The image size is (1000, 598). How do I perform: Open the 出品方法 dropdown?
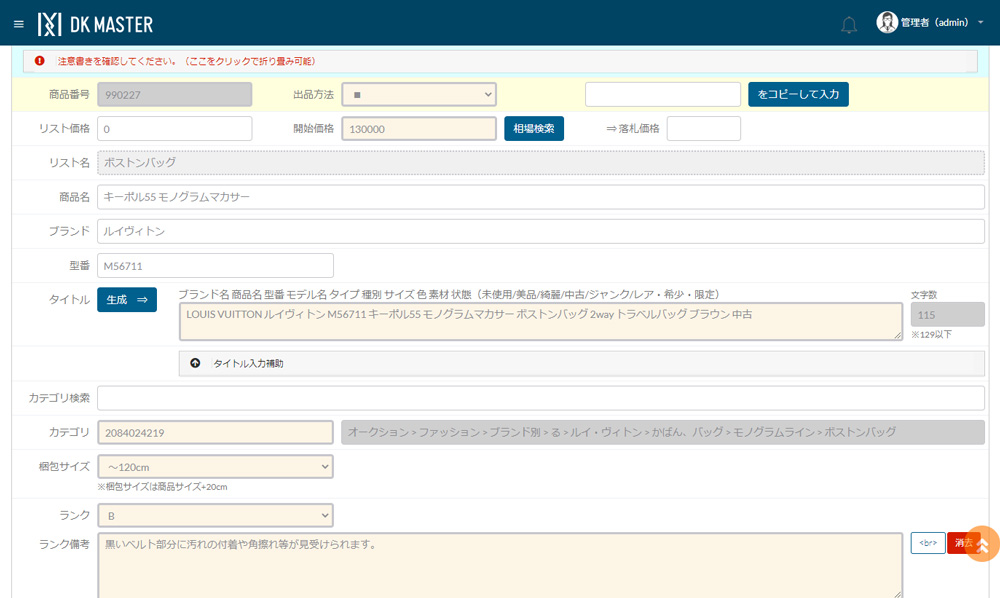pos(419,94)
